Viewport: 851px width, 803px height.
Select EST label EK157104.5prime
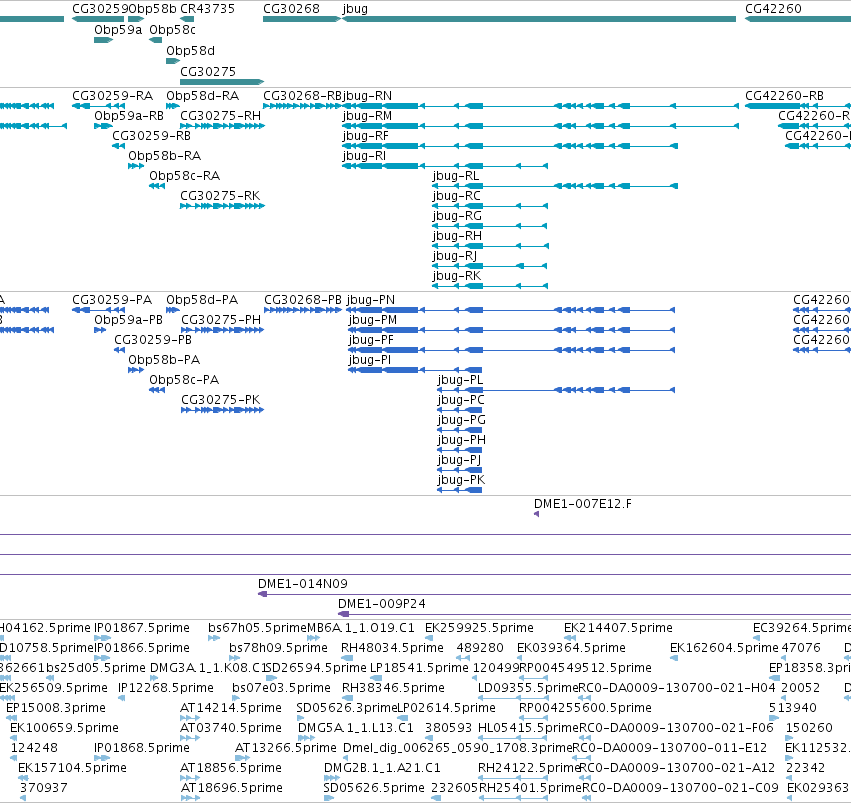tap(72, 768)
